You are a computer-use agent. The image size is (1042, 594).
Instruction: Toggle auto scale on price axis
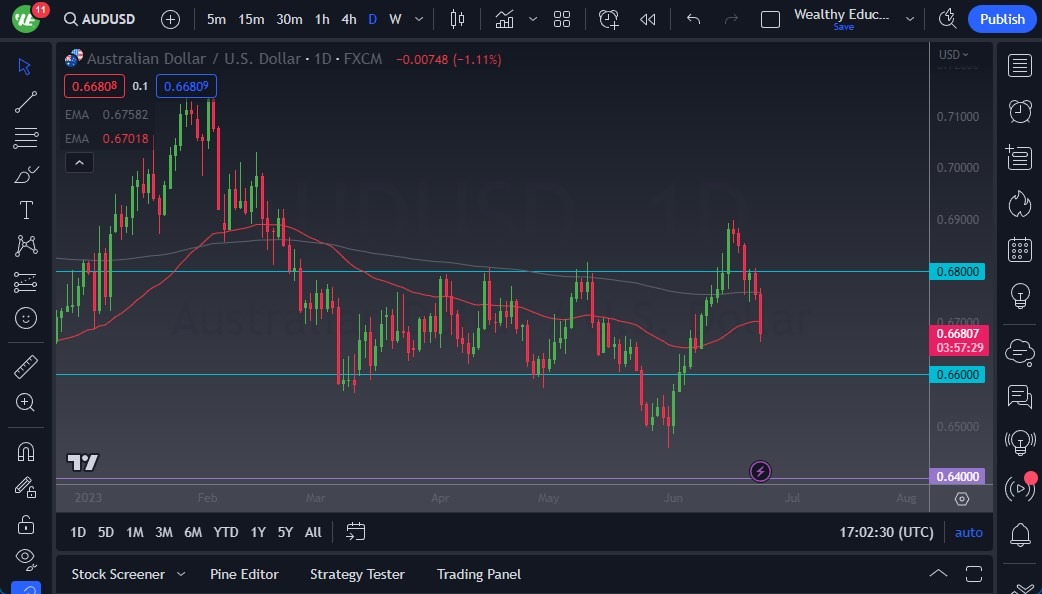coord(968,532)
